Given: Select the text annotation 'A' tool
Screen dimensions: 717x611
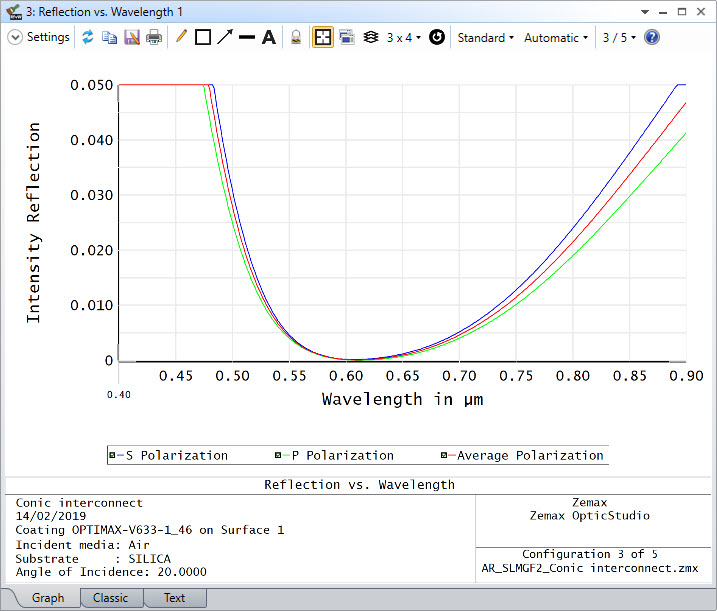Looking at the screenshot, I should coord(269,37).
